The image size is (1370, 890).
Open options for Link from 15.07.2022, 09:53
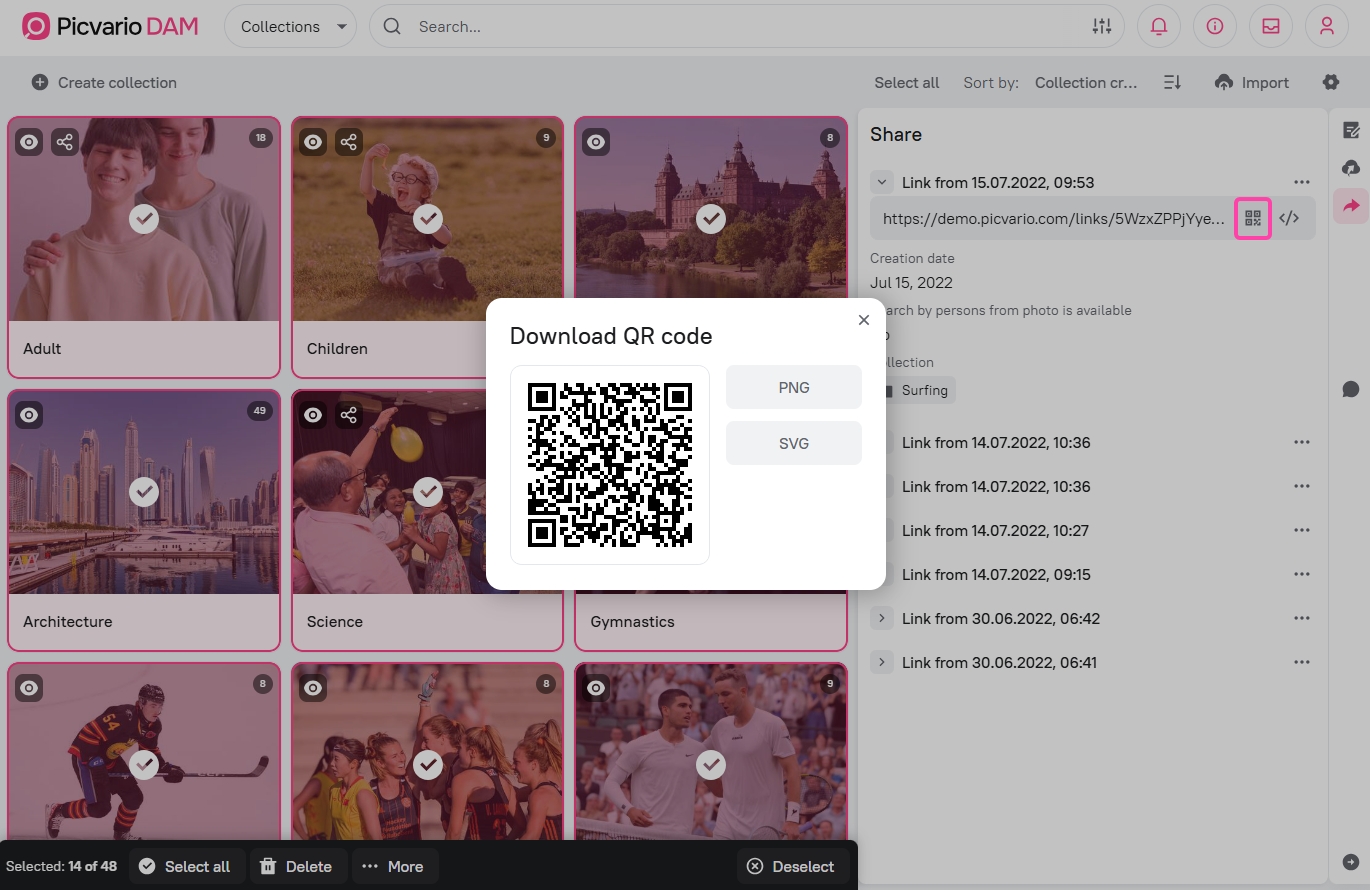[x=1301, y=182]
